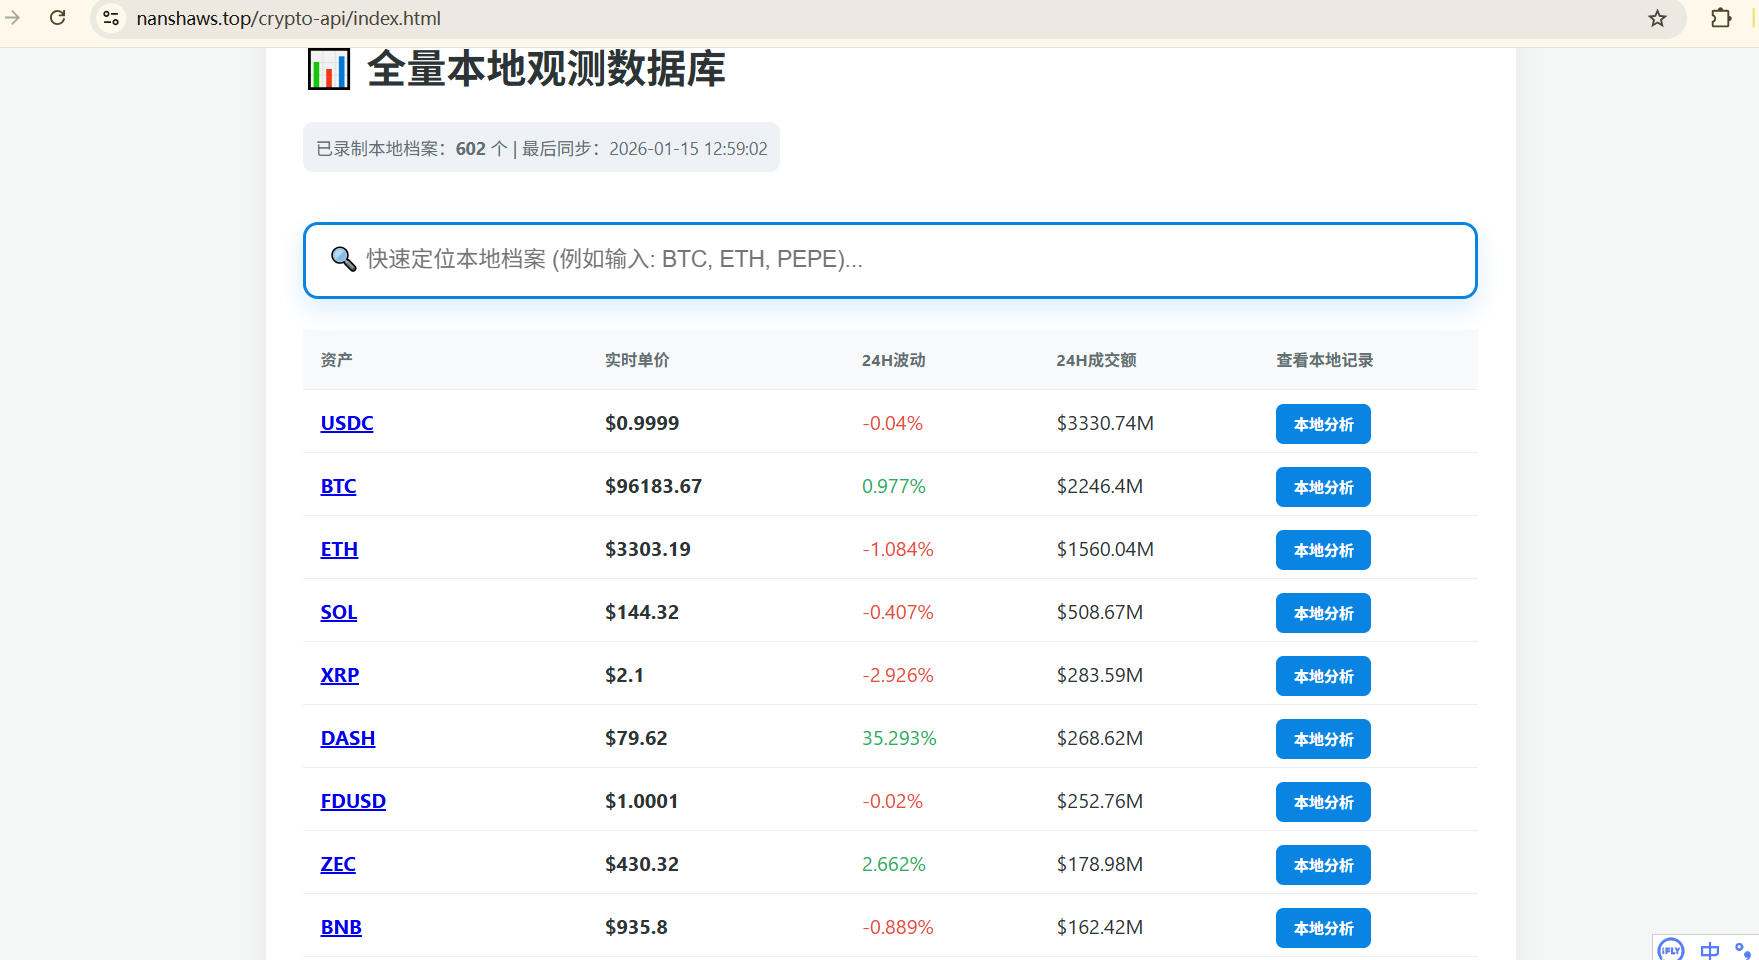Open the FDUSD asset link
The height and width of the screenshot is (960, 1759).
pos(353,801)
